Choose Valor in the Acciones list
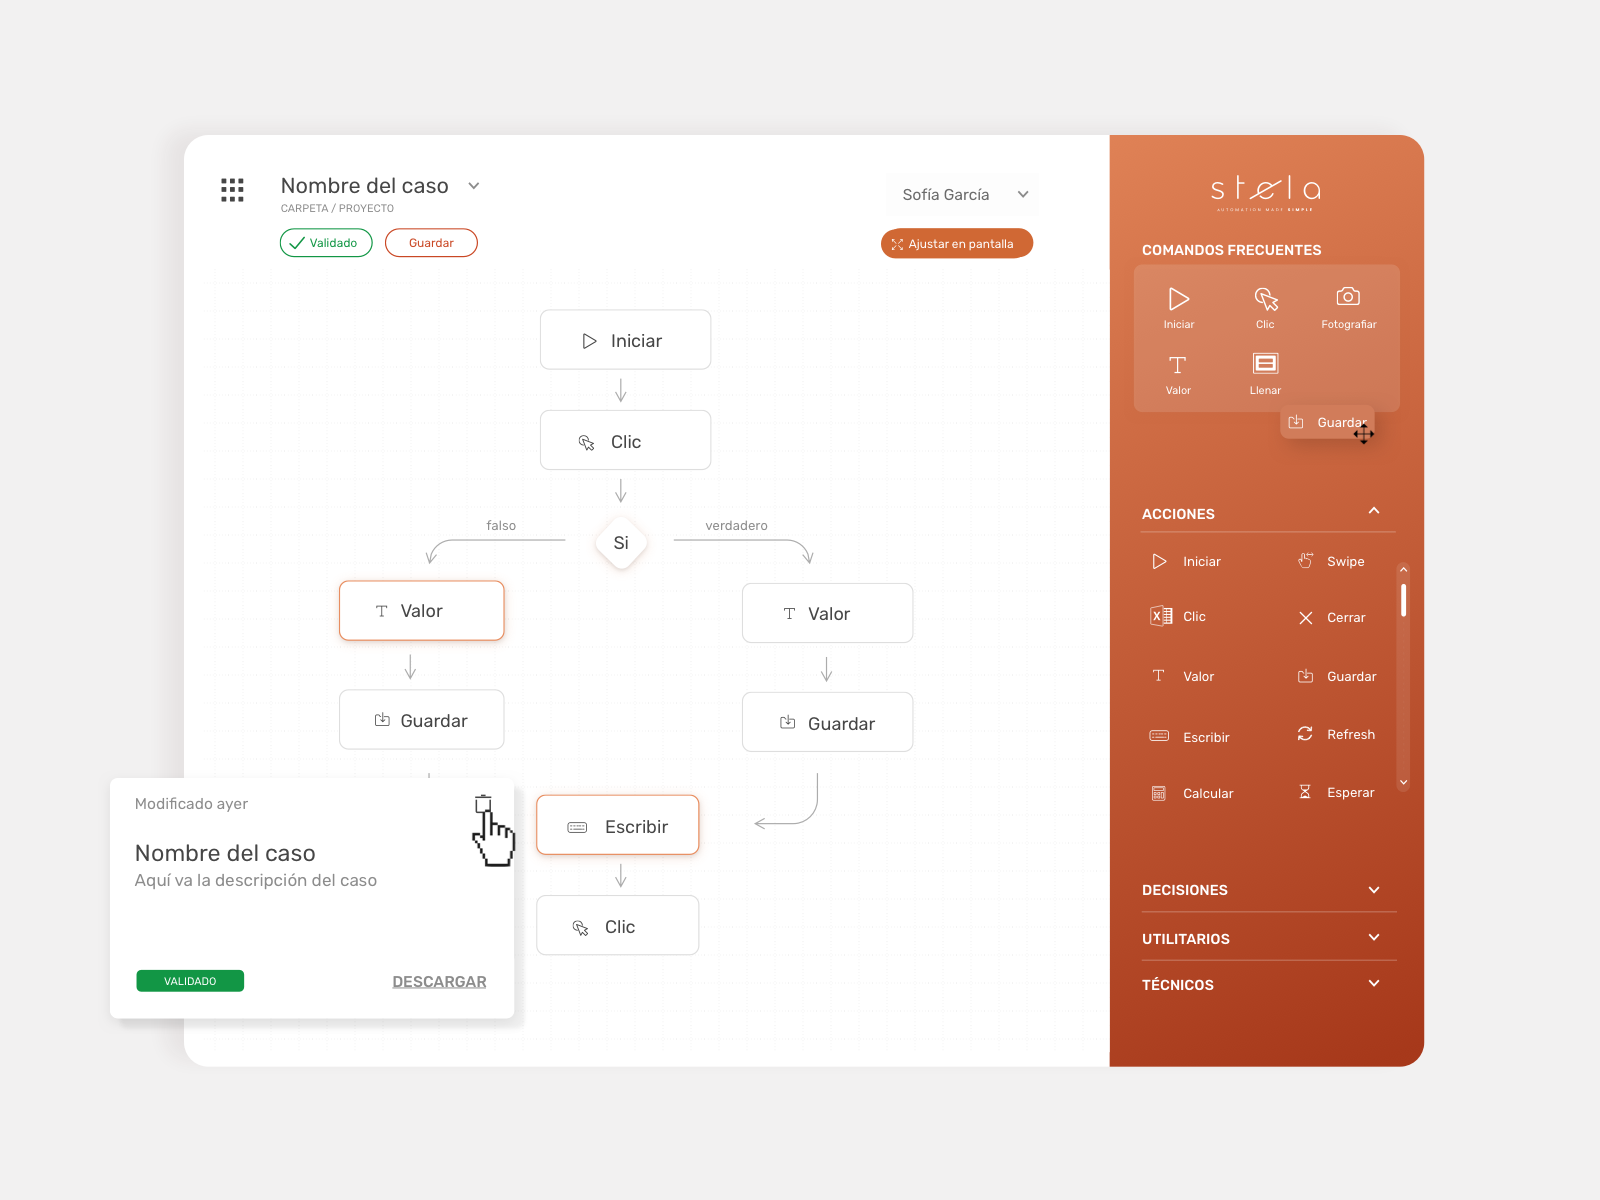Image resolution: width=1600 pixels, height=1200 pixels. (1183, 677)
